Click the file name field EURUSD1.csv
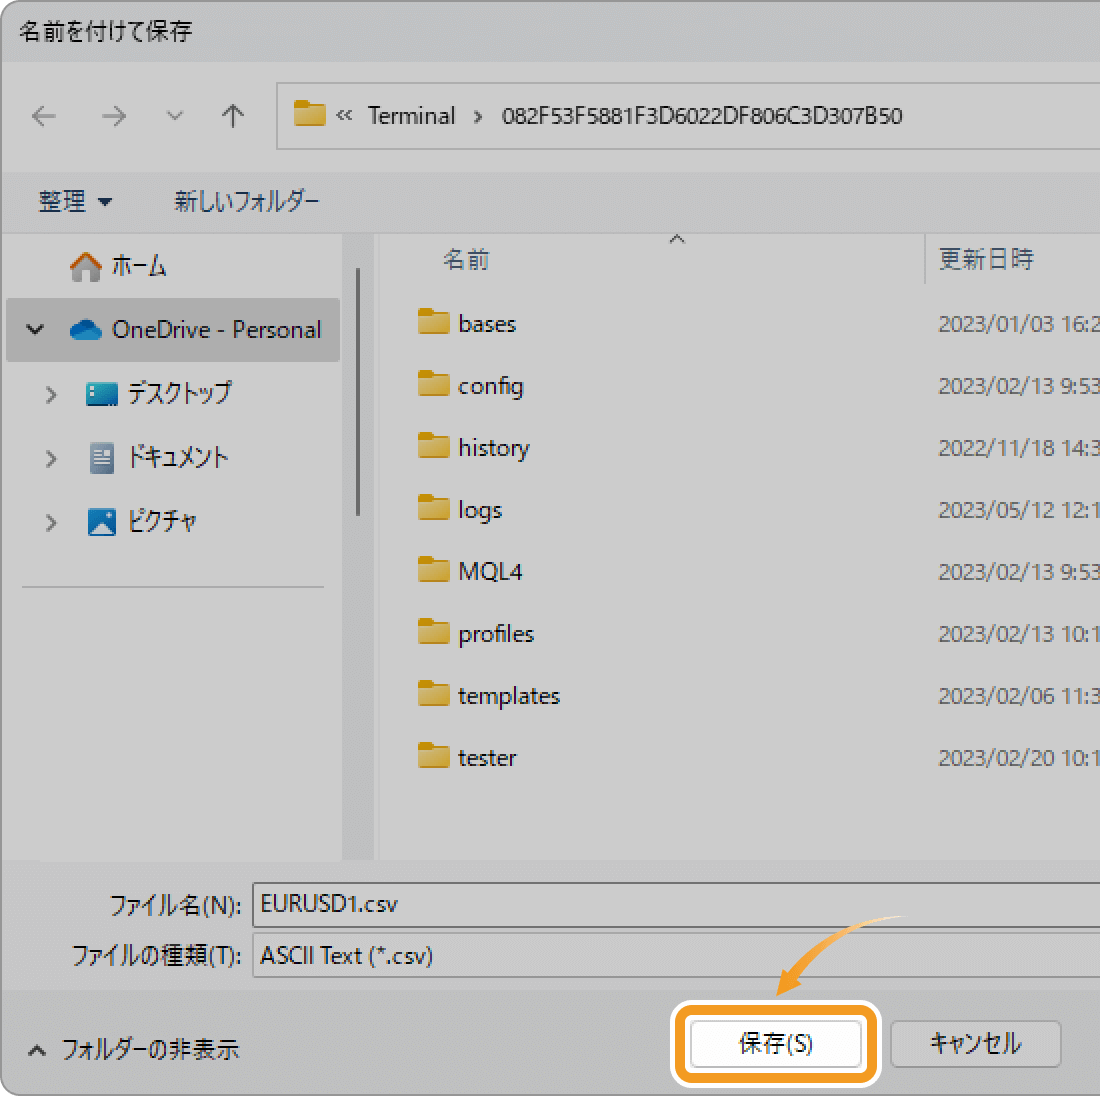 point(676,904)
